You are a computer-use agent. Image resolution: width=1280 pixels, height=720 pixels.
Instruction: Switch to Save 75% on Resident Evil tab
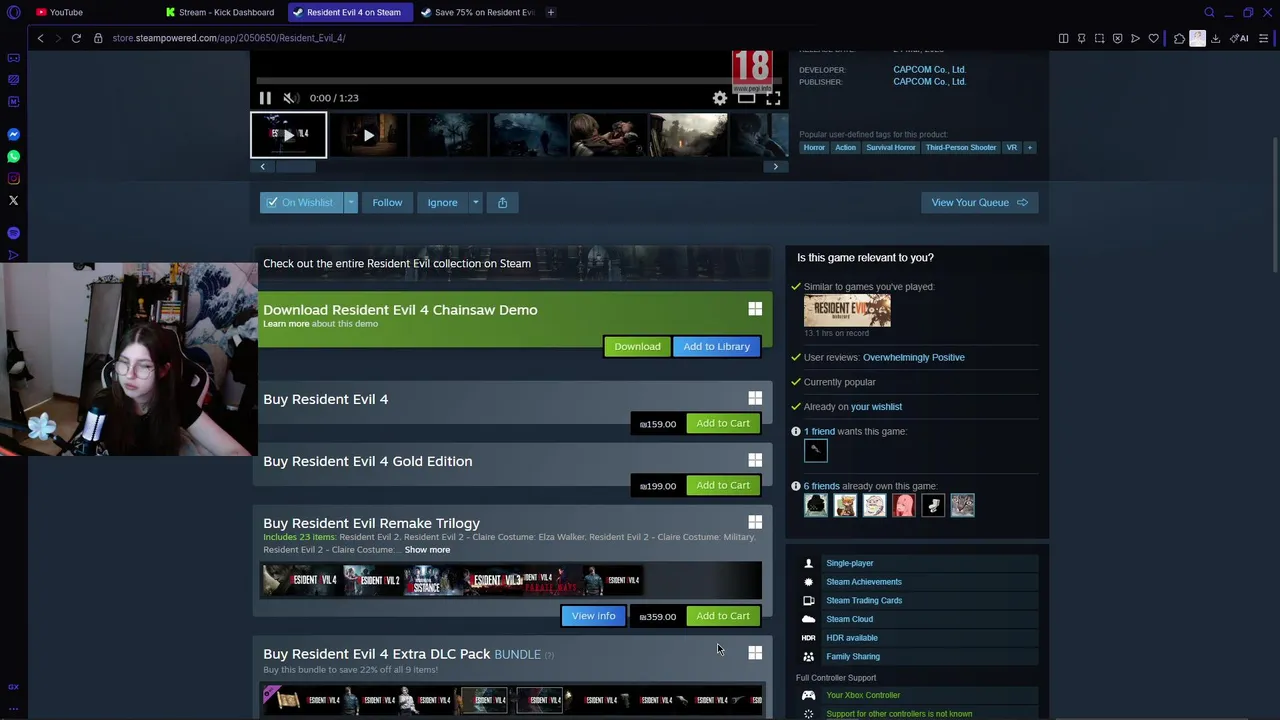pyautogui.click(x=477, y=12)
